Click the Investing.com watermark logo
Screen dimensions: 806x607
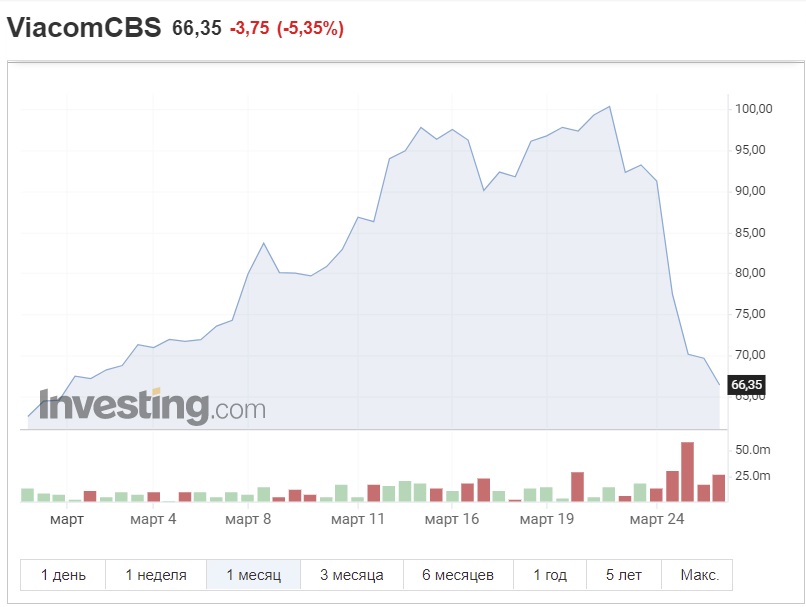[152, 406]
